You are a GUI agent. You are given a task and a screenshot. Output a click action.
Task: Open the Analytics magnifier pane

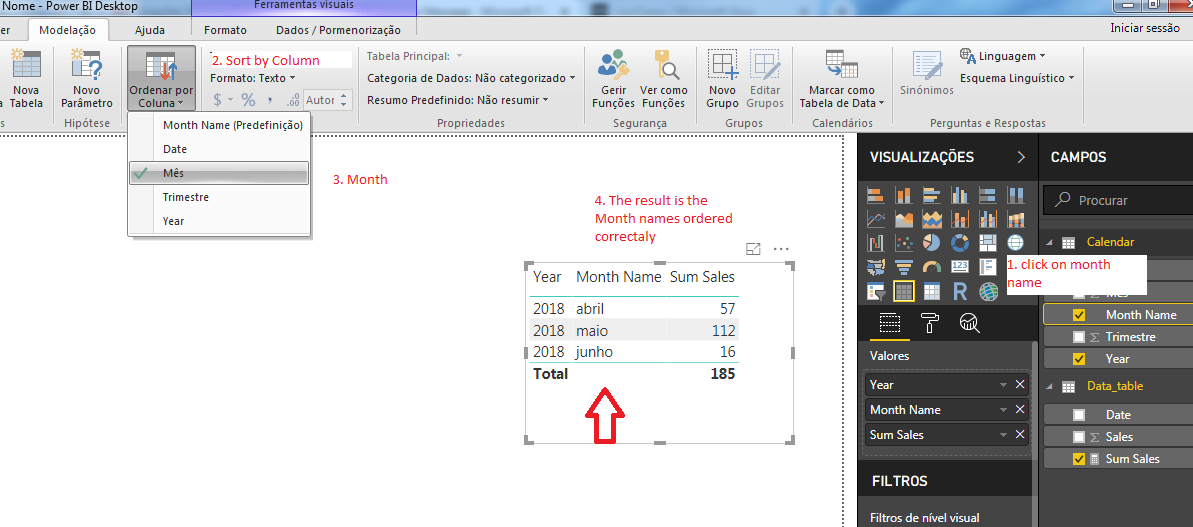coord(969,322)
